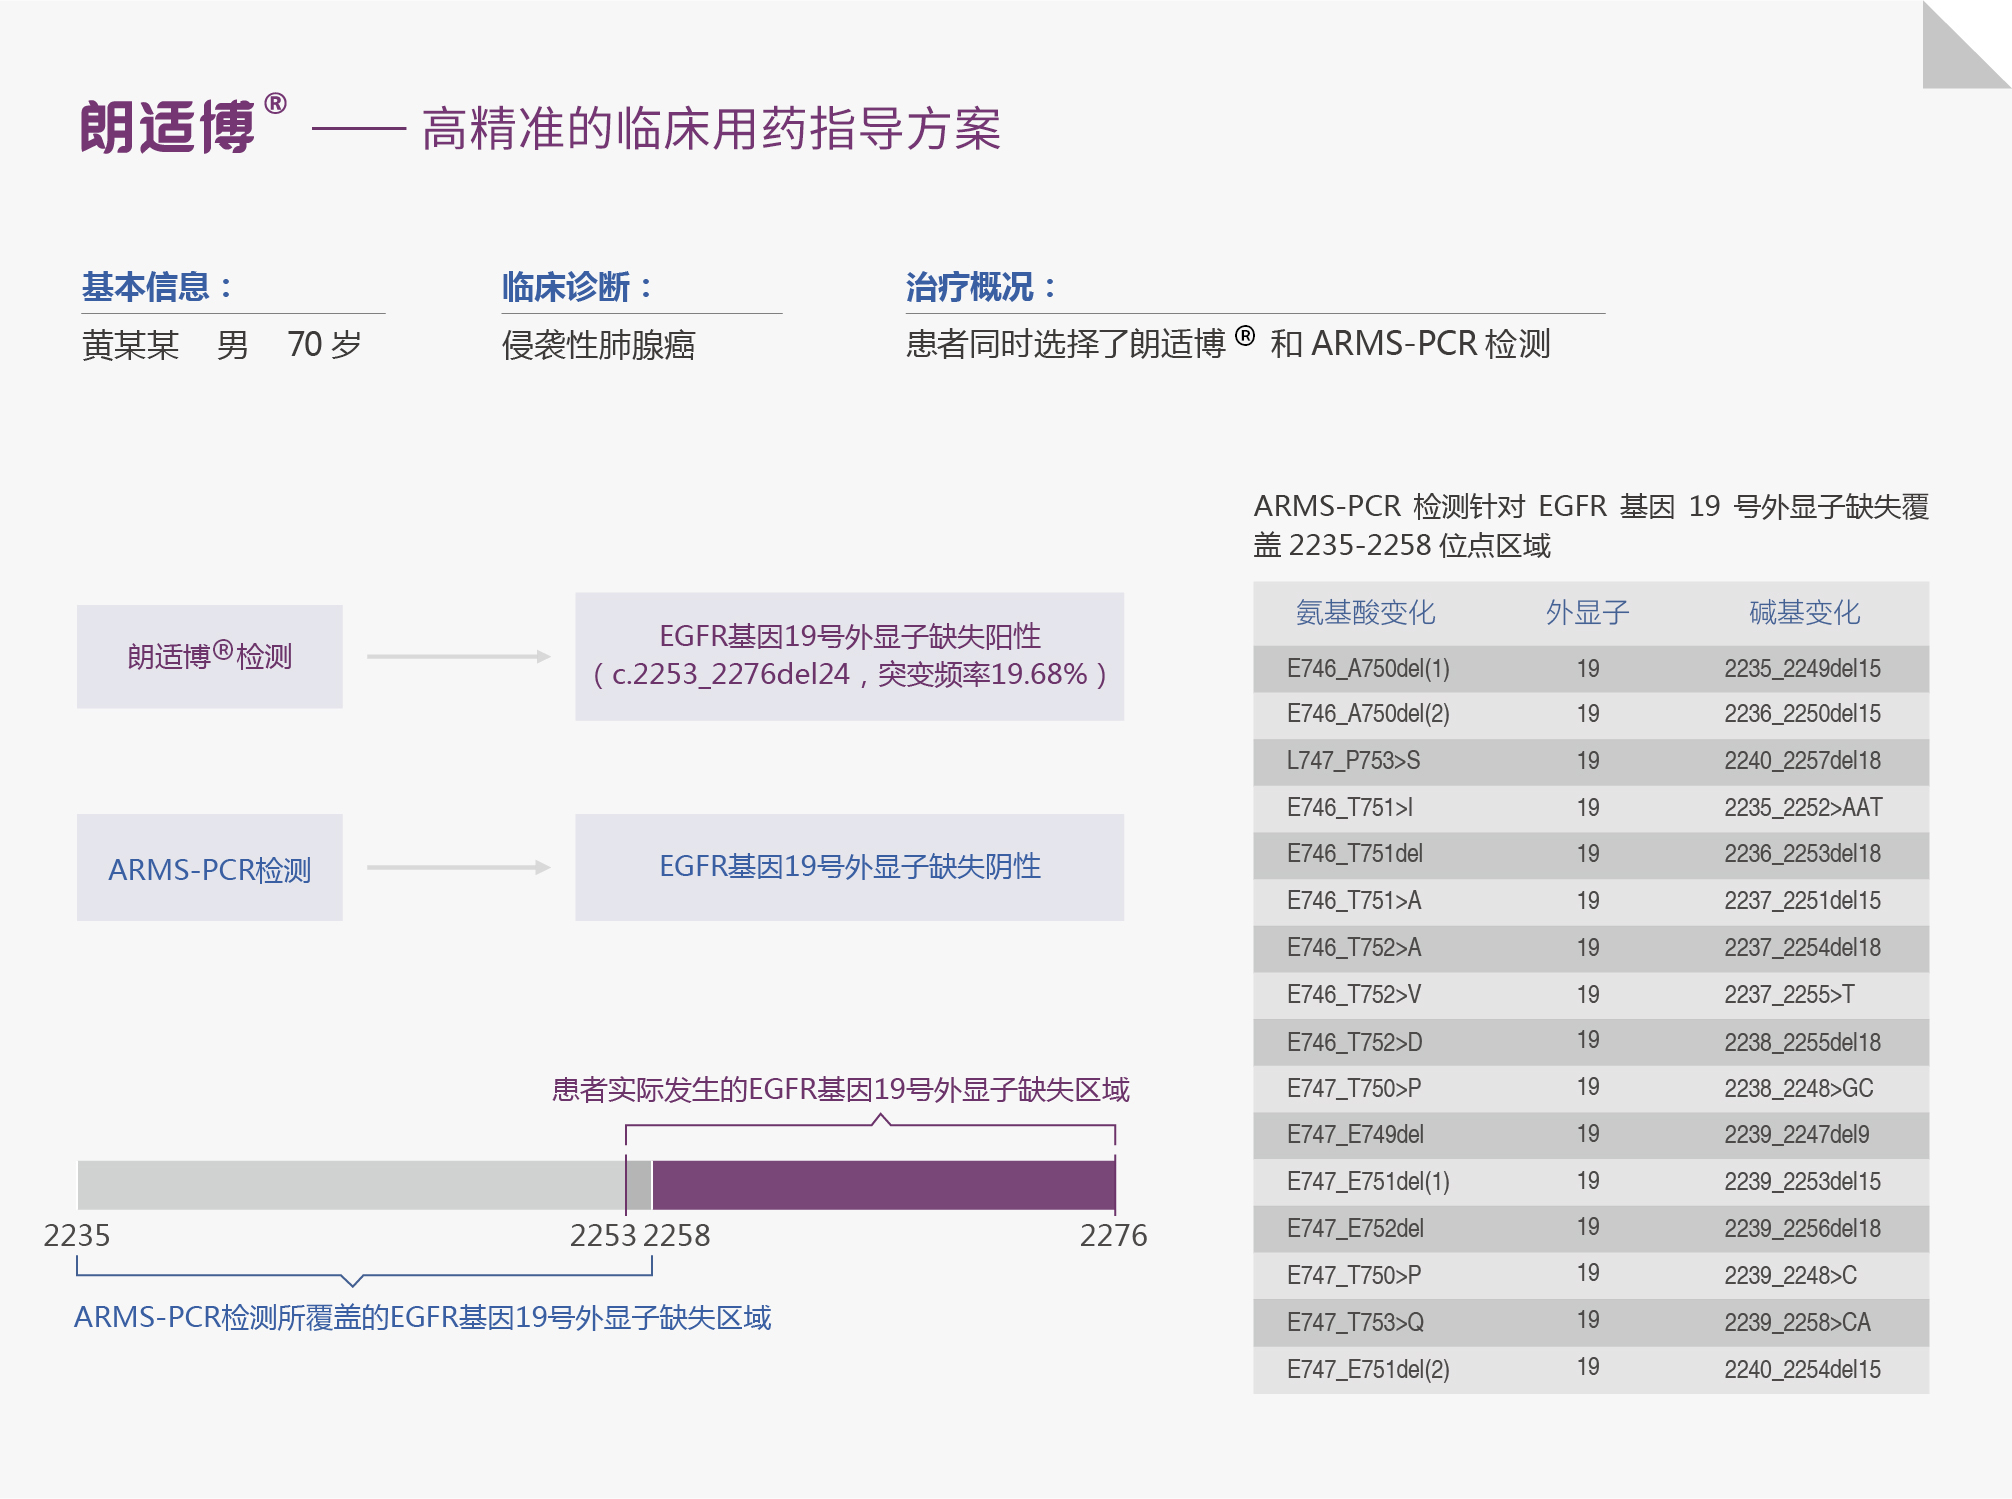This screenshot has width=2012, height=1499.
Task: Click the cell 2237_2254del18
Action: click(x=1802, y=947)
